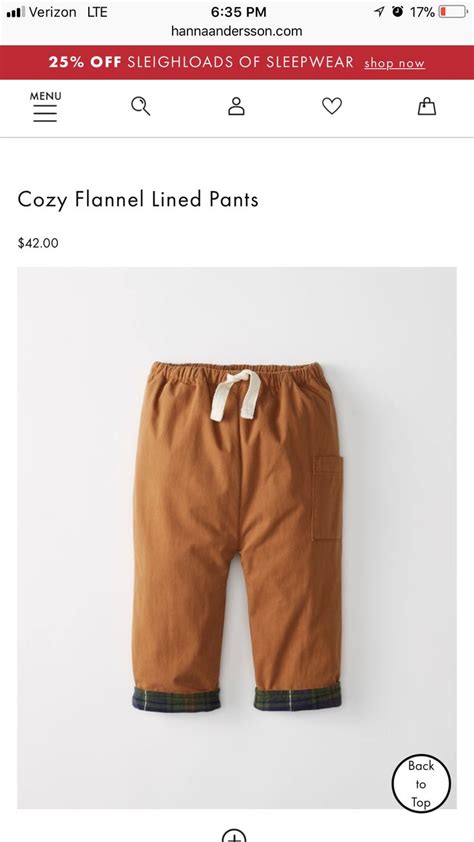The image size is (474, 842).
Task: Tap the $42.00 price text
Action: click(x=38, y=243)
